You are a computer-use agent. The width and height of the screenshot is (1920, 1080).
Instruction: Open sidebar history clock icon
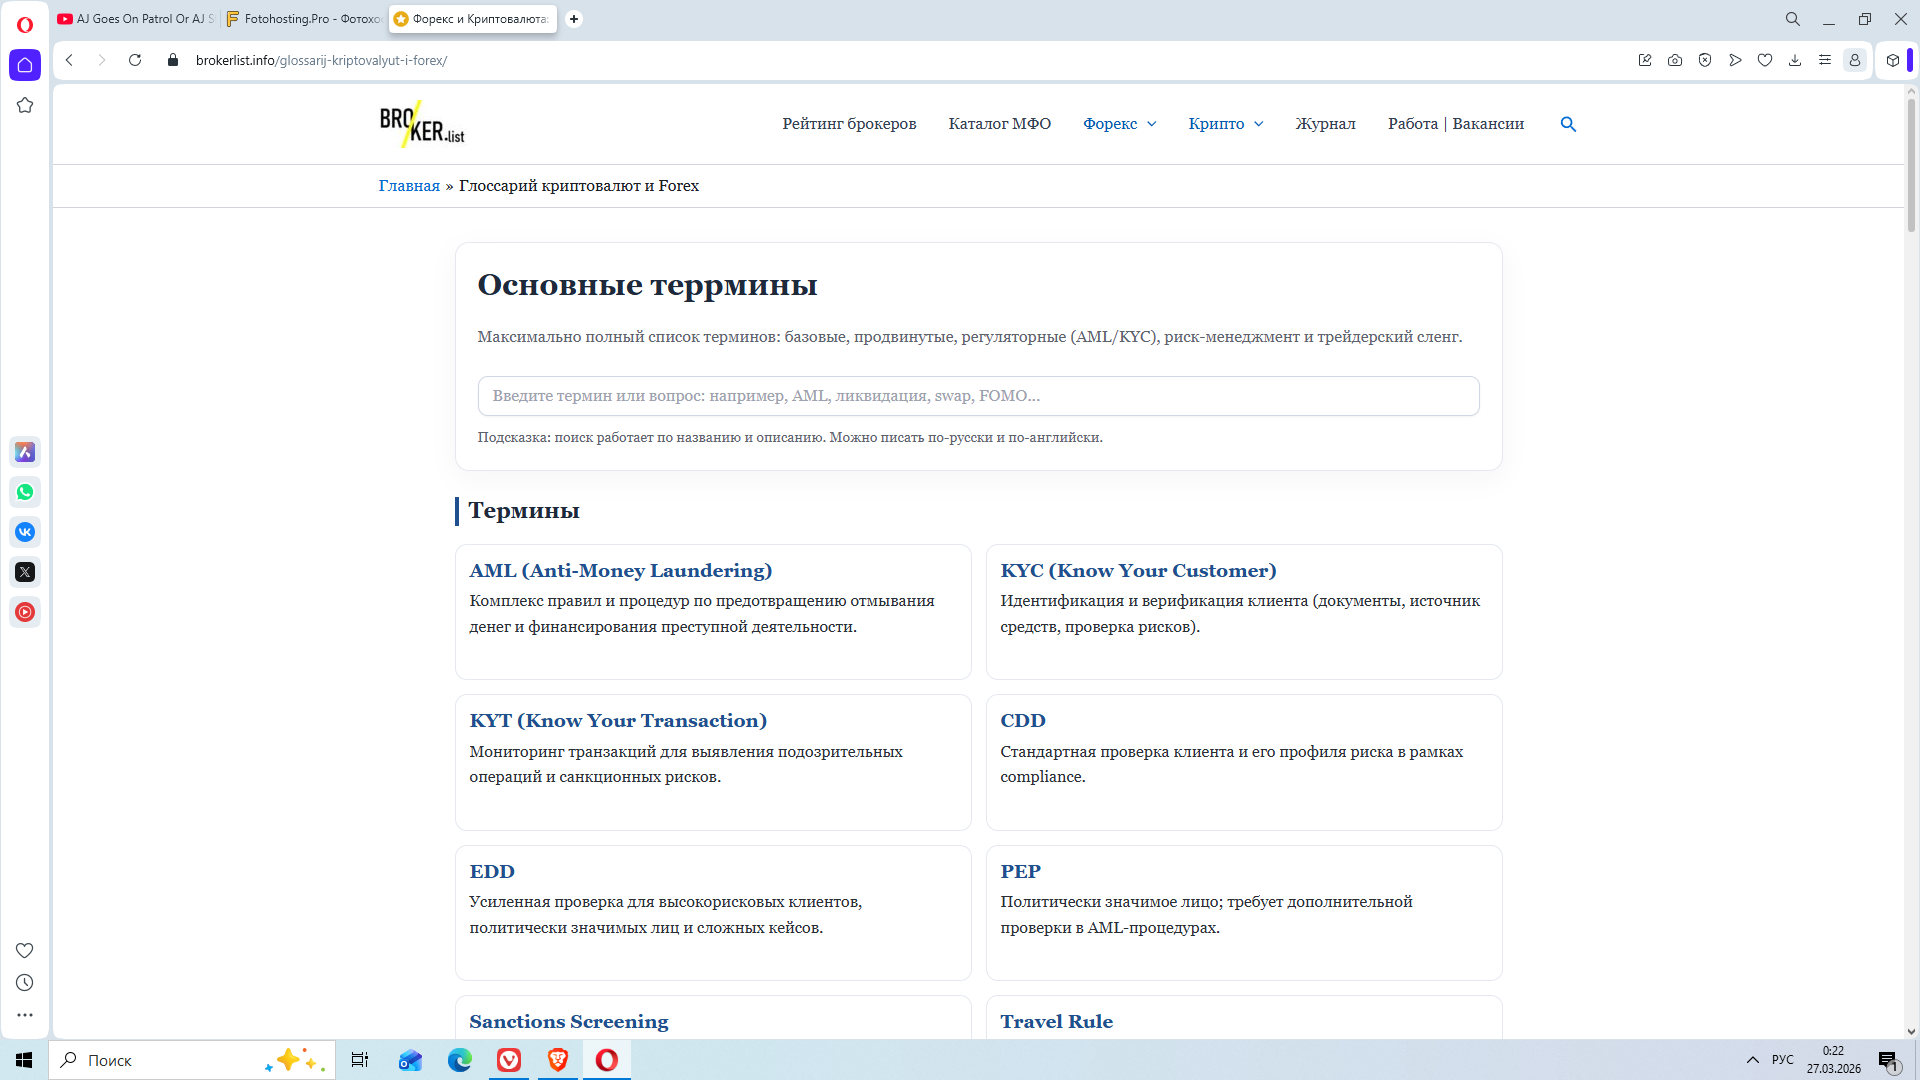(x=25, y=983)
